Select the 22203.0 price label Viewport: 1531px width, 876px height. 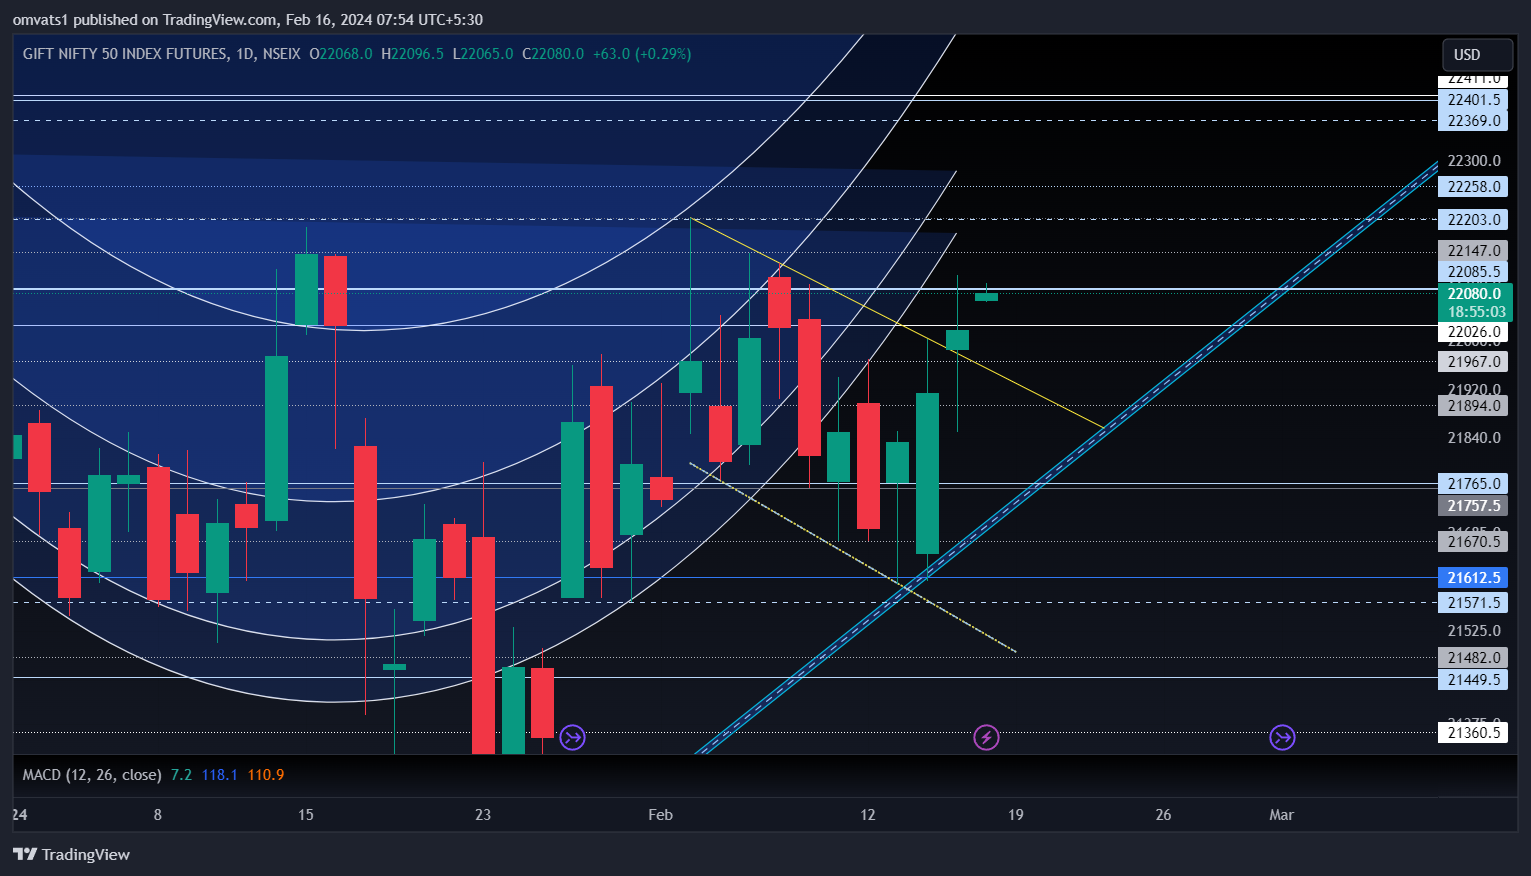(x=1474, y=220)
